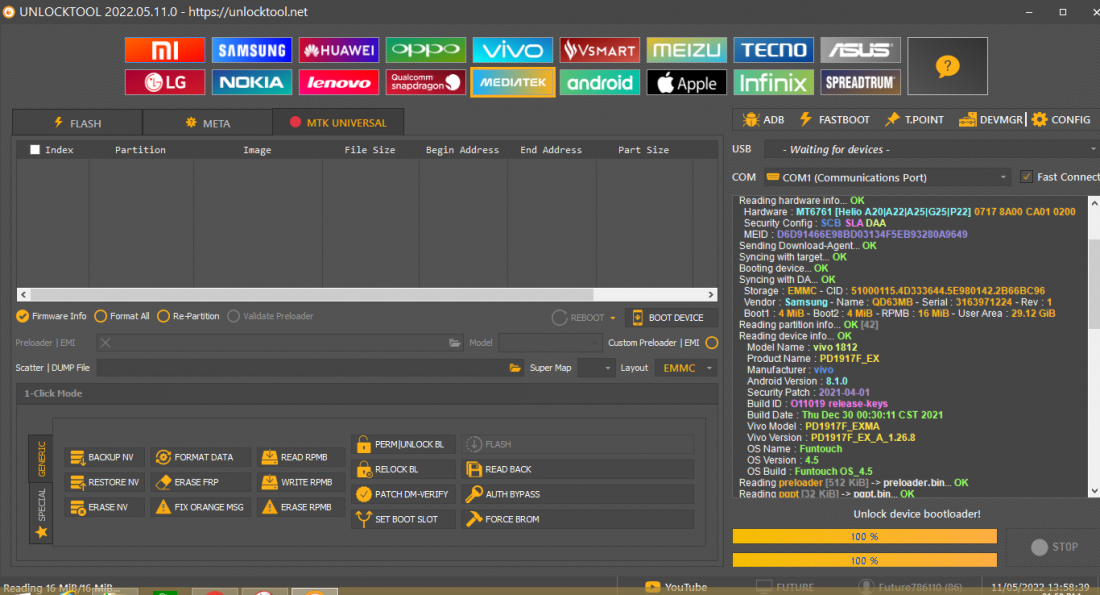This screenshot has height=595, width=1100.
Task: Toggle the Custom Preloader EMI circle
Action: pyautogui.click(x=711, y=343)
